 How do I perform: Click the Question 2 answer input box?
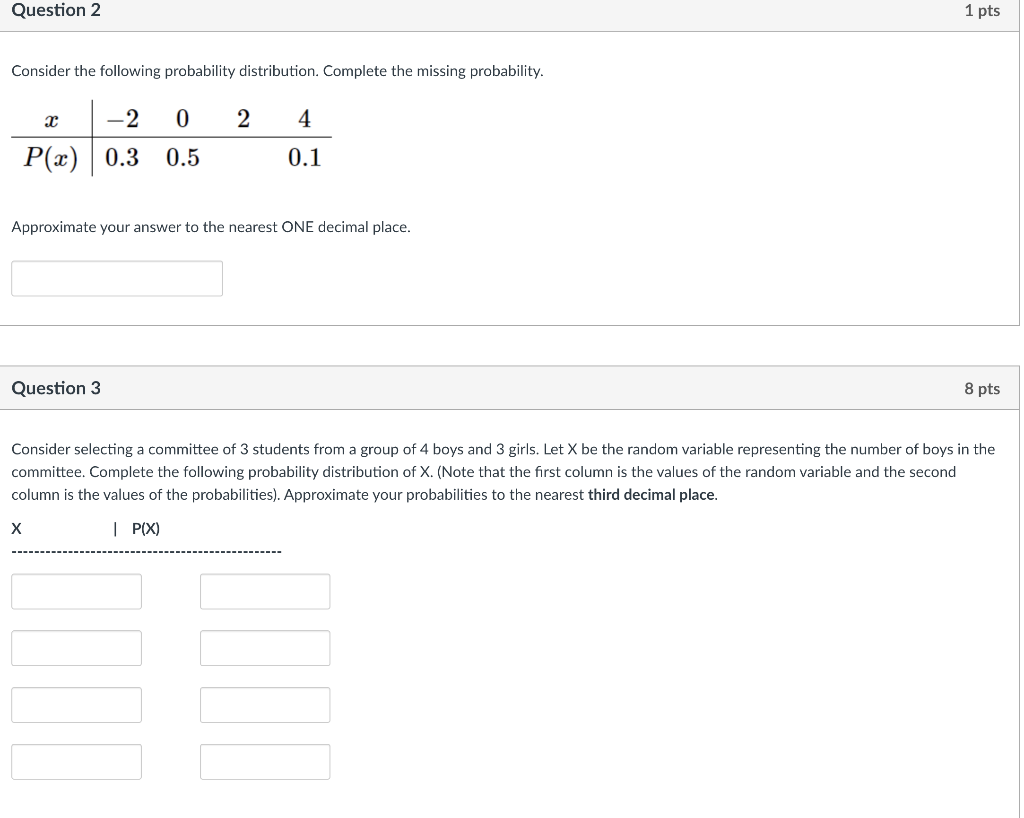[116, 277]
